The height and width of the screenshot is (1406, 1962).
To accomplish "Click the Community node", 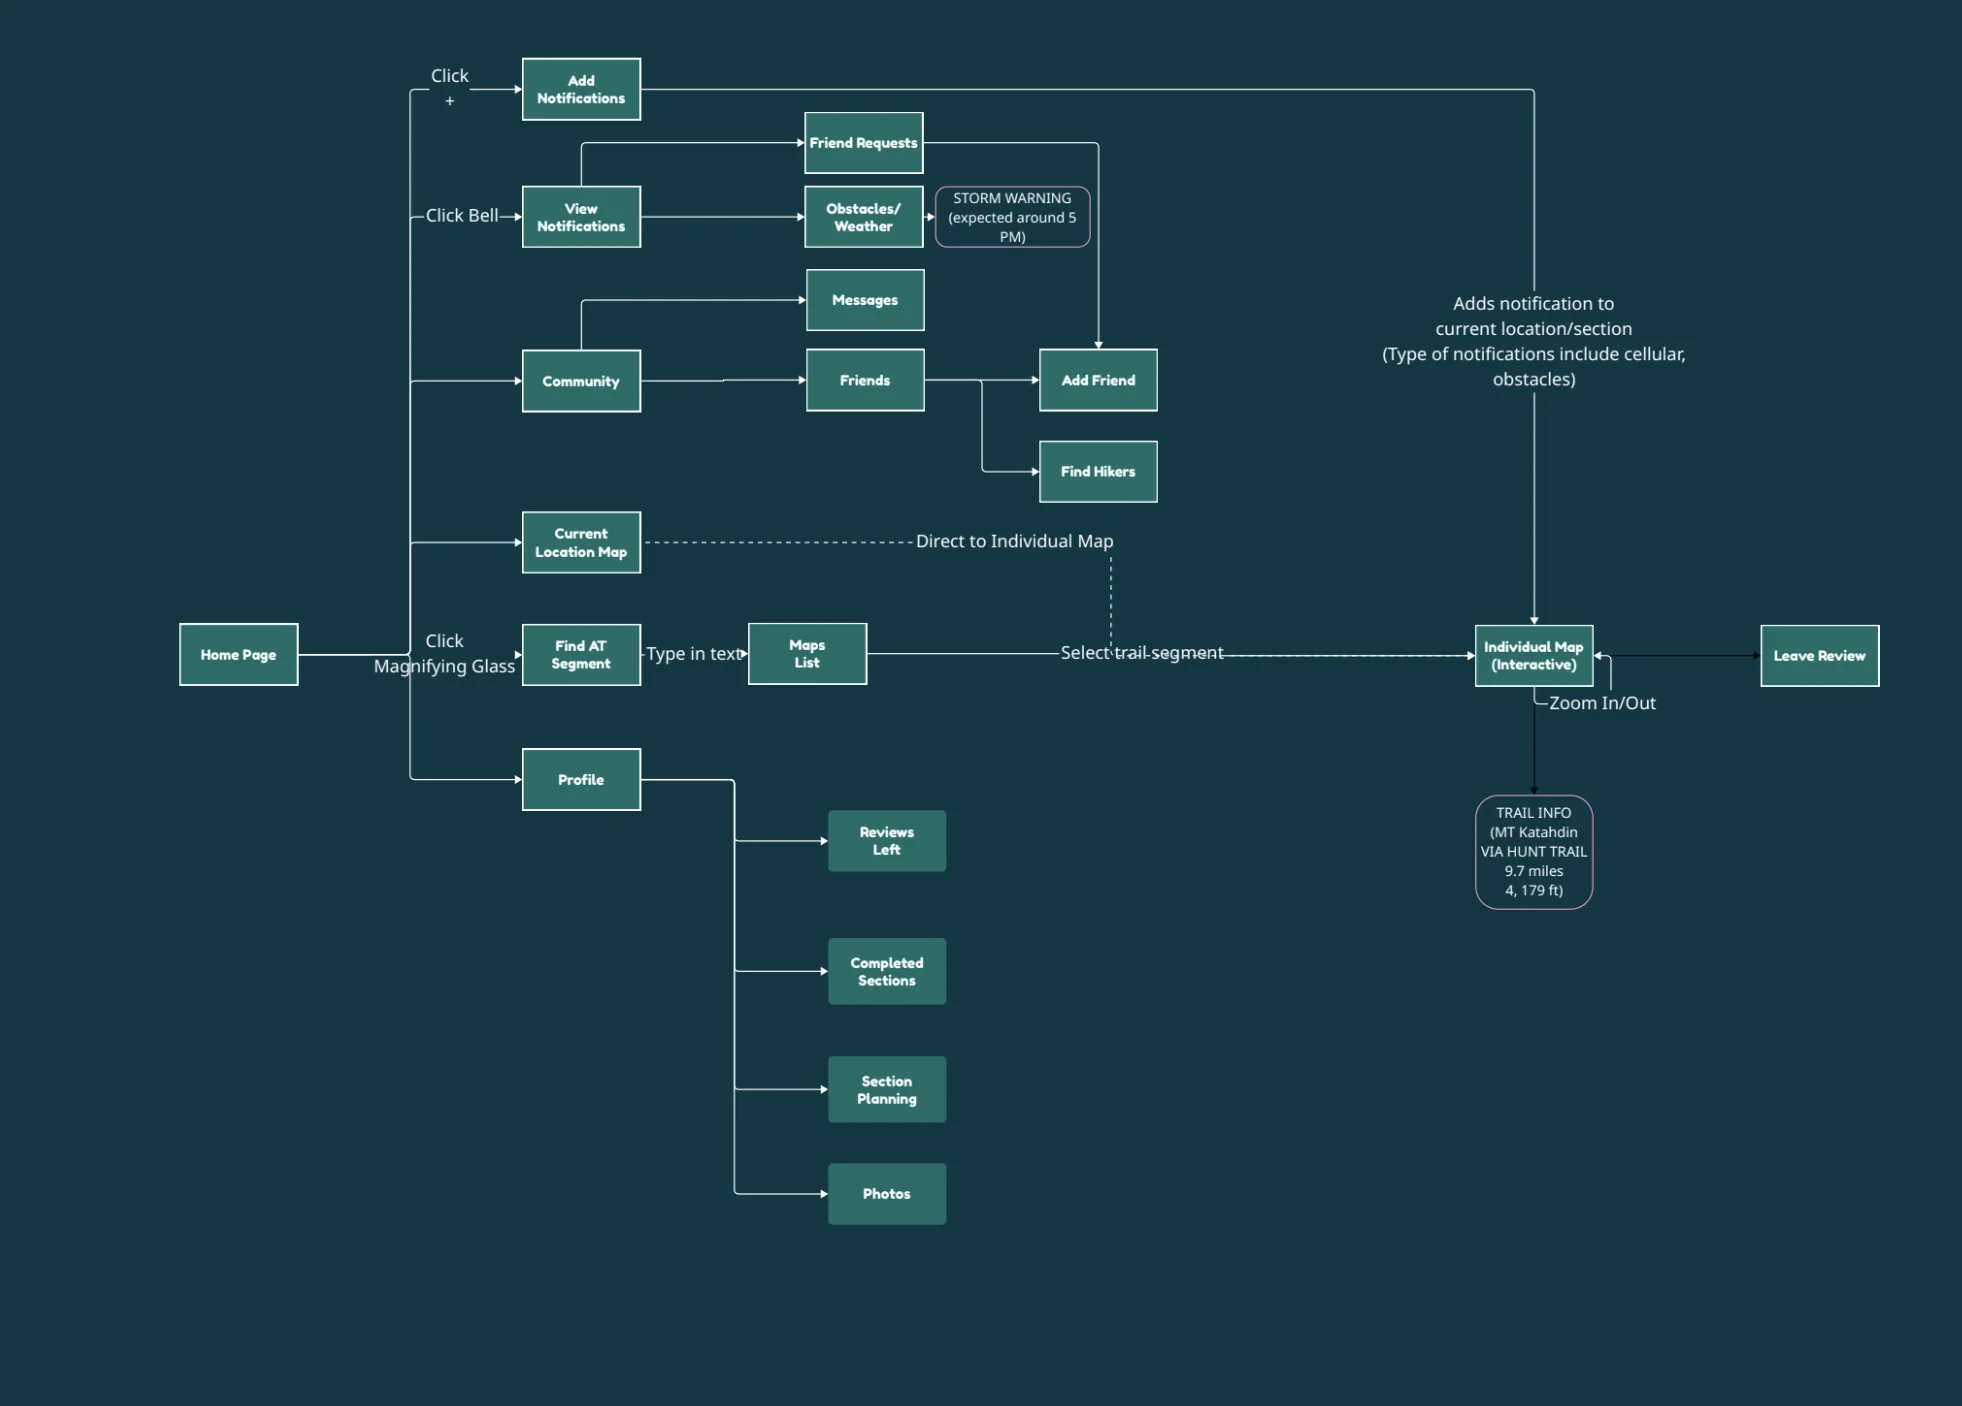I will tap(581, 381).
